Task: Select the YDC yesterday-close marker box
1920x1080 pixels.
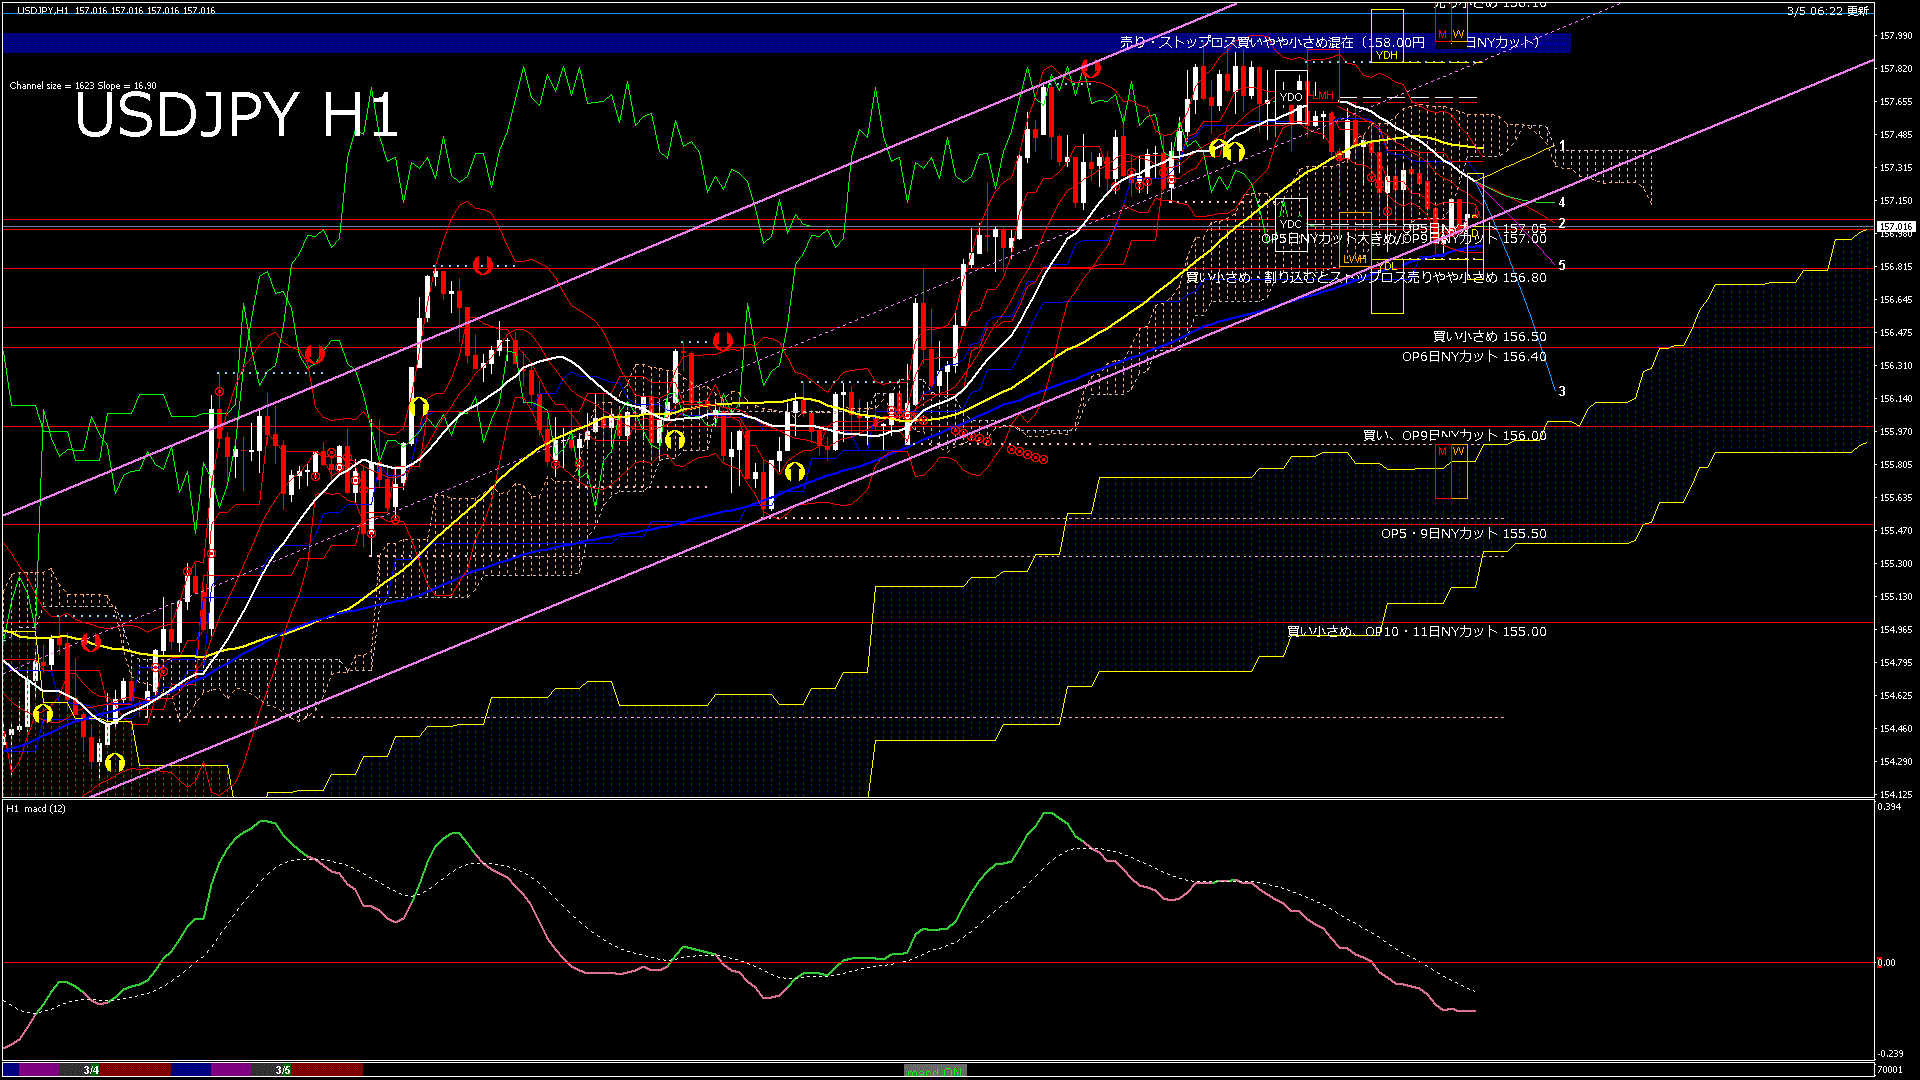Action: [x=1290, y=224]
